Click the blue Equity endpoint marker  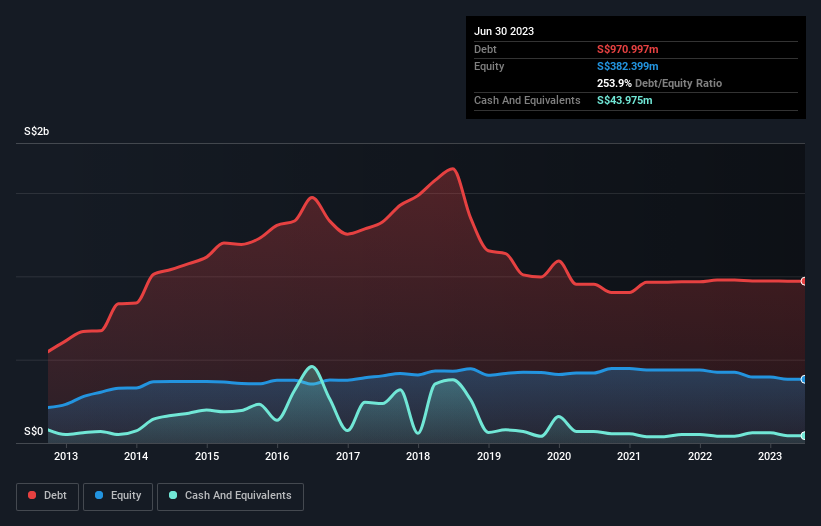pos(804,379)
